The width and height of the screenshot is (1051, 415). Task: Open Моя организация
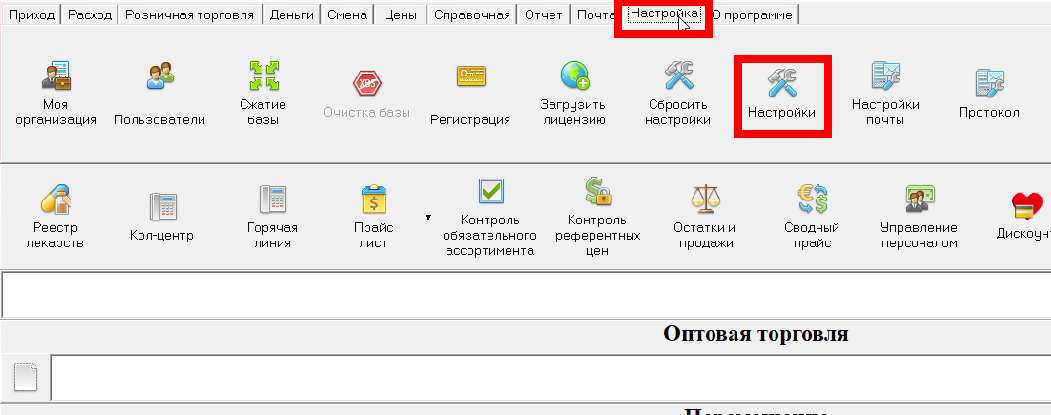pyautogui.click(x=56, y=93)
